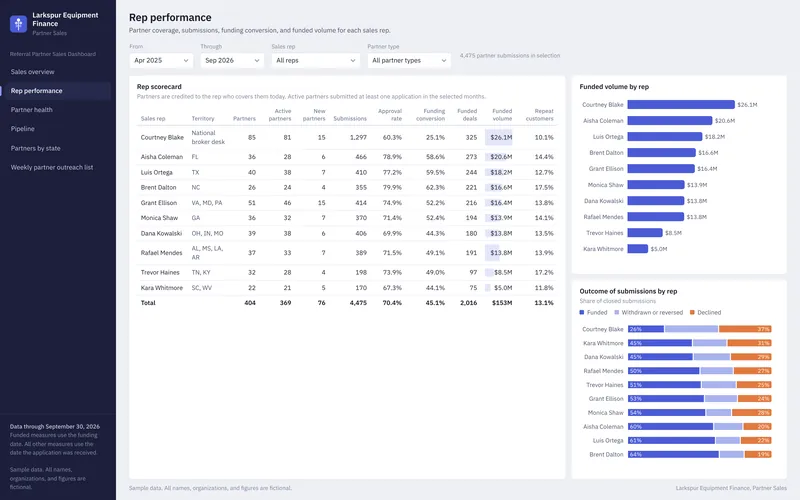Click Aisha Coleman $20.6M bar in volume chart
The height and width of the screenshot is (500, 800).
pos(670,120)
